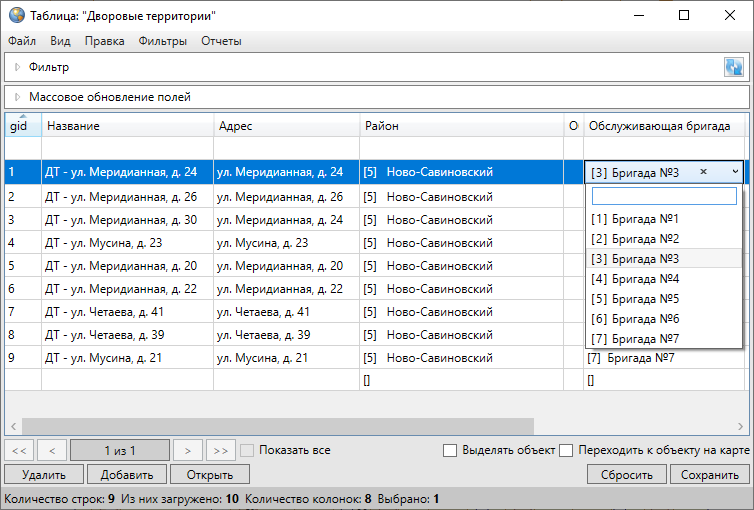
Task: Open the Отчеты menu
Action: pyautogui.click(x=221, y=41)
